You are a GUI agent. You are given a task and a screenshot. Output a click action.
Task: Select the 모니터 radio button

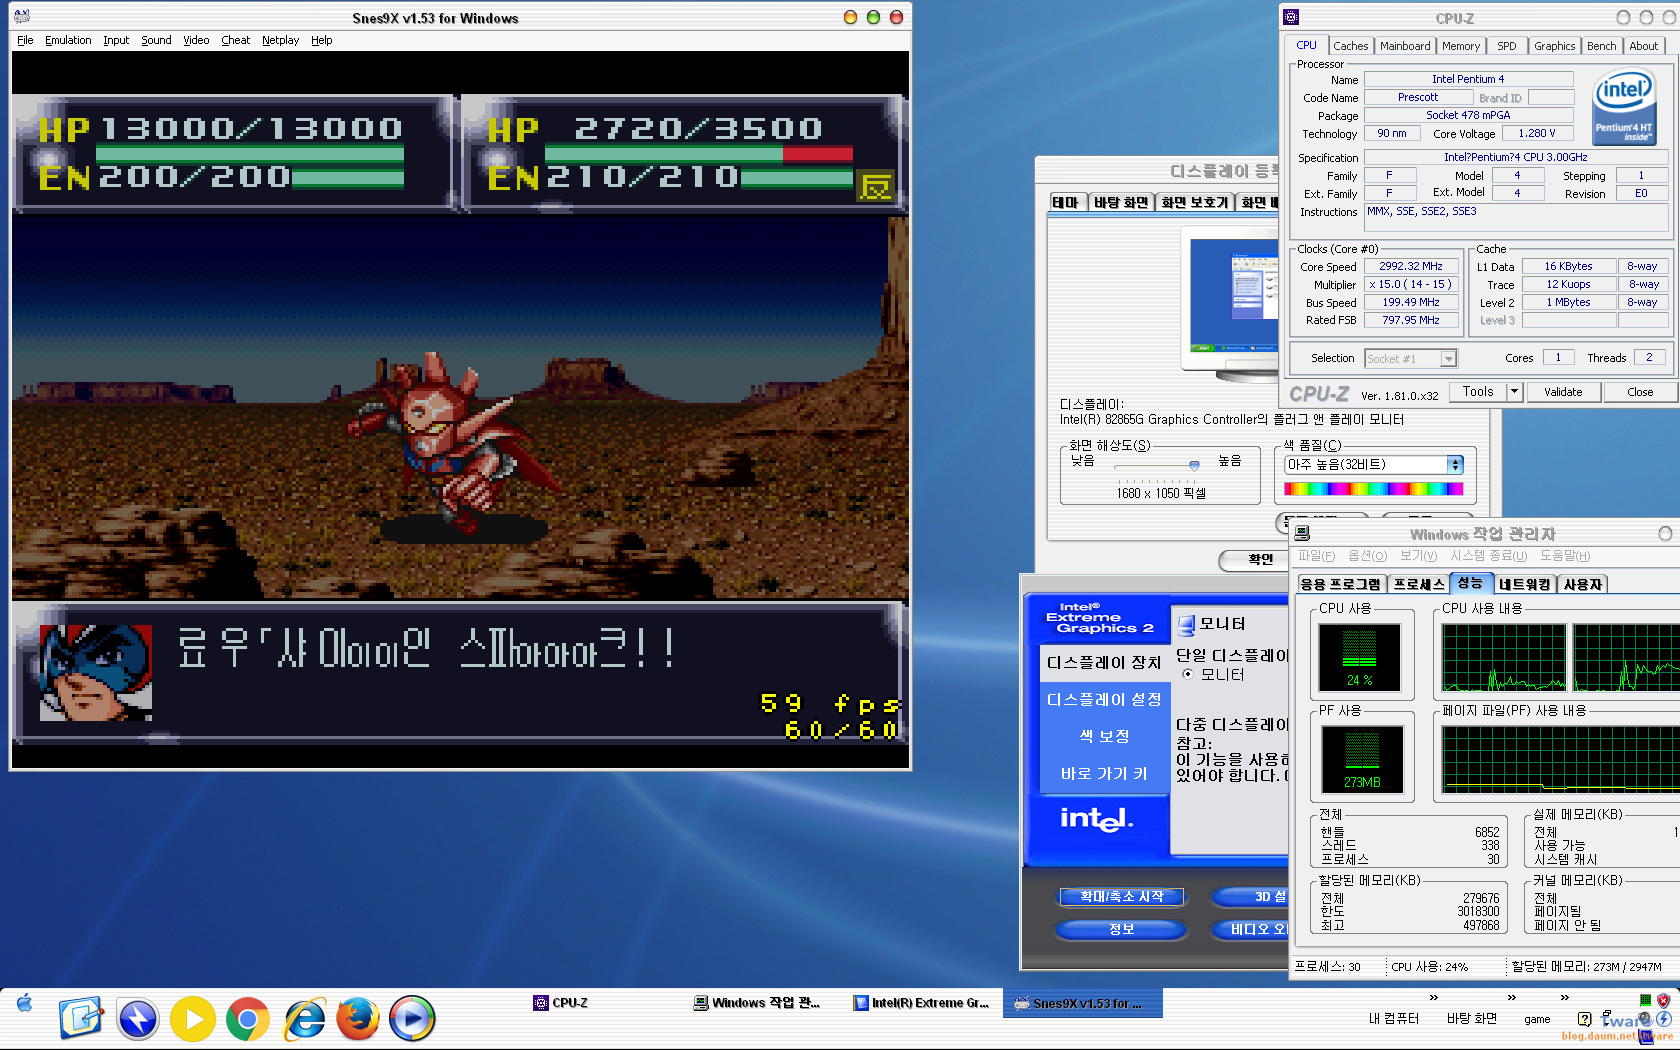pyautogui.click(x=1188, y=674)
